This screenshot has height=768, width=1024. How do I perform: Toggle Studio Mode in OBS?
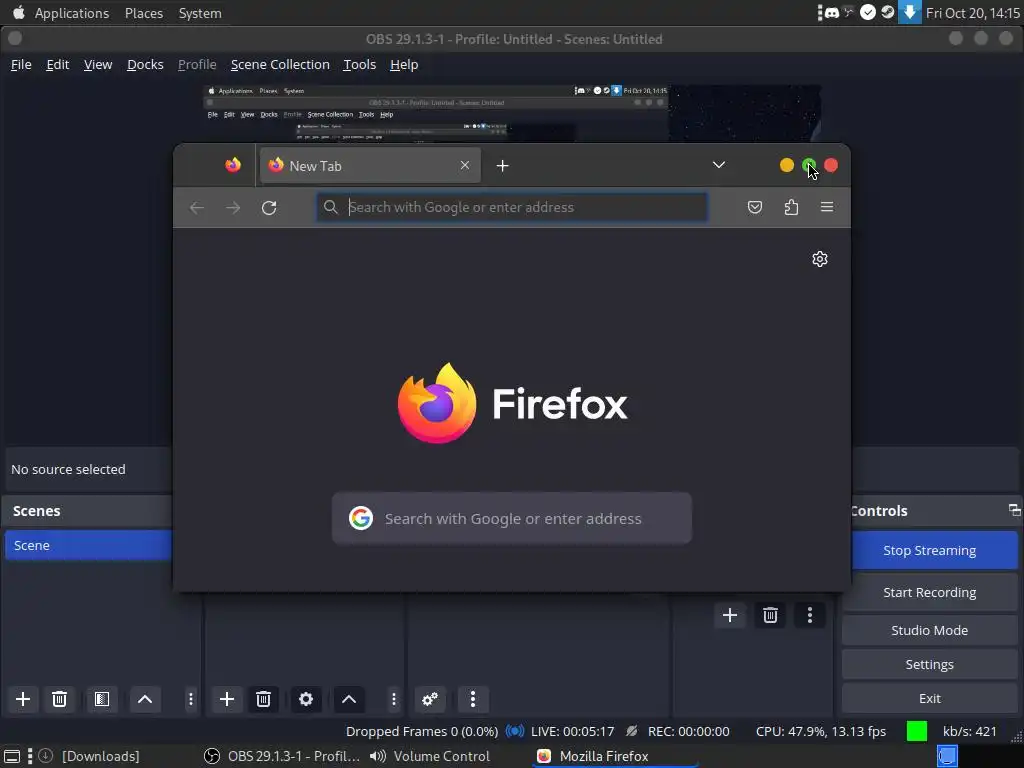(929, 630)
